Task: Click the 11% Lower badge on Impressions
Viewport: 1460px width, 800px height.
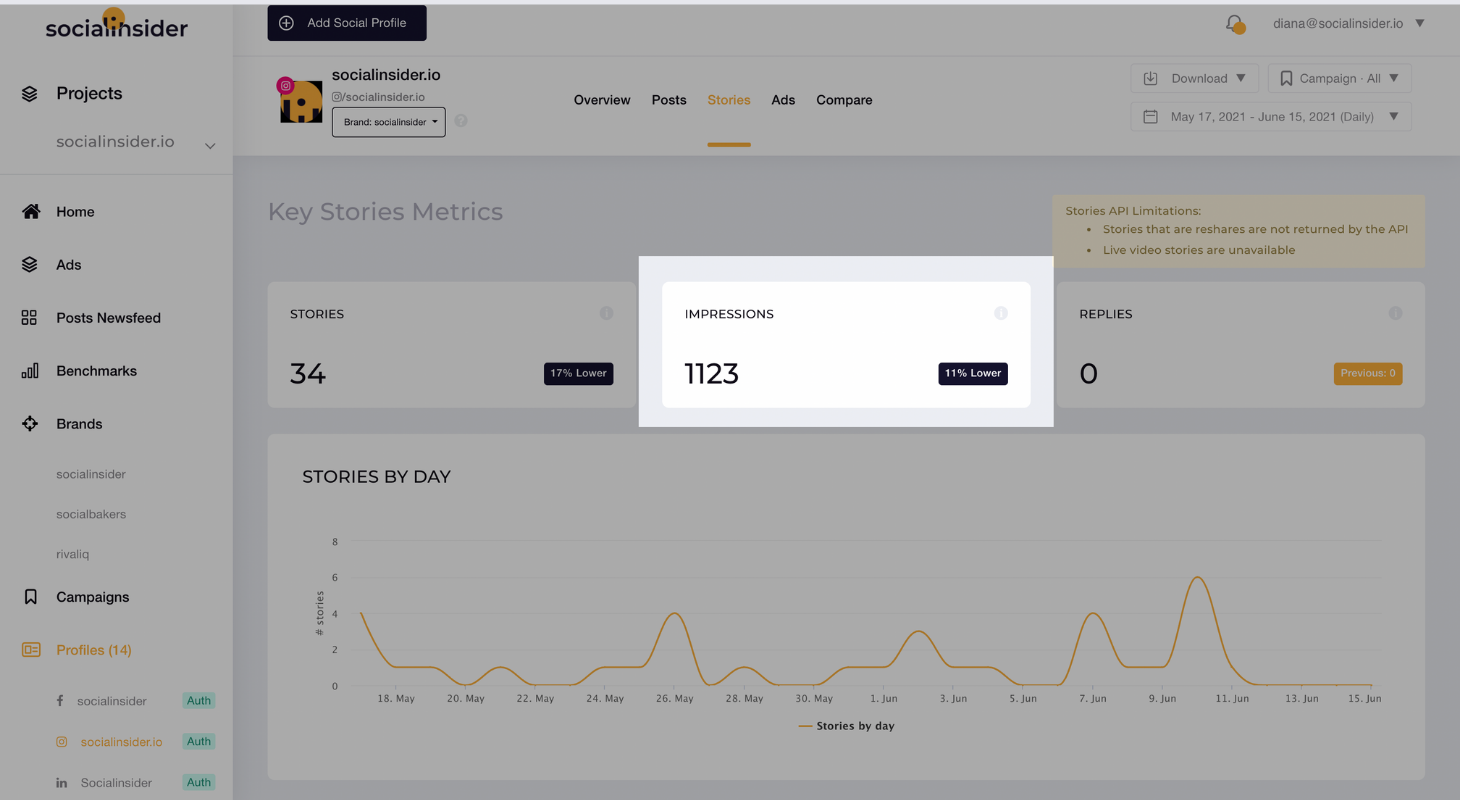Action: 973,373
